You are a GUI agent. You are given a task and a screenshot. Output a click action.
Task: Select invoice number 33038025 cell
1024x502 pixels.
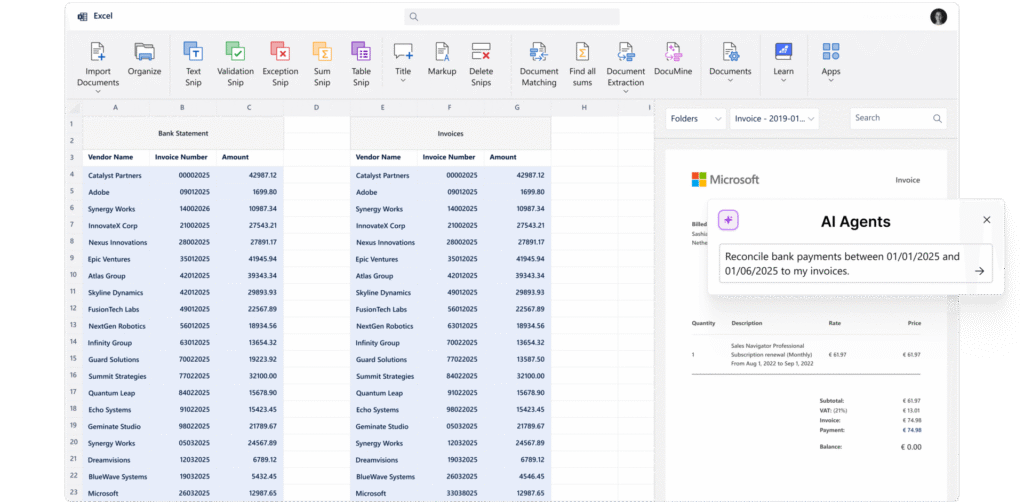[x=451, y=494]
